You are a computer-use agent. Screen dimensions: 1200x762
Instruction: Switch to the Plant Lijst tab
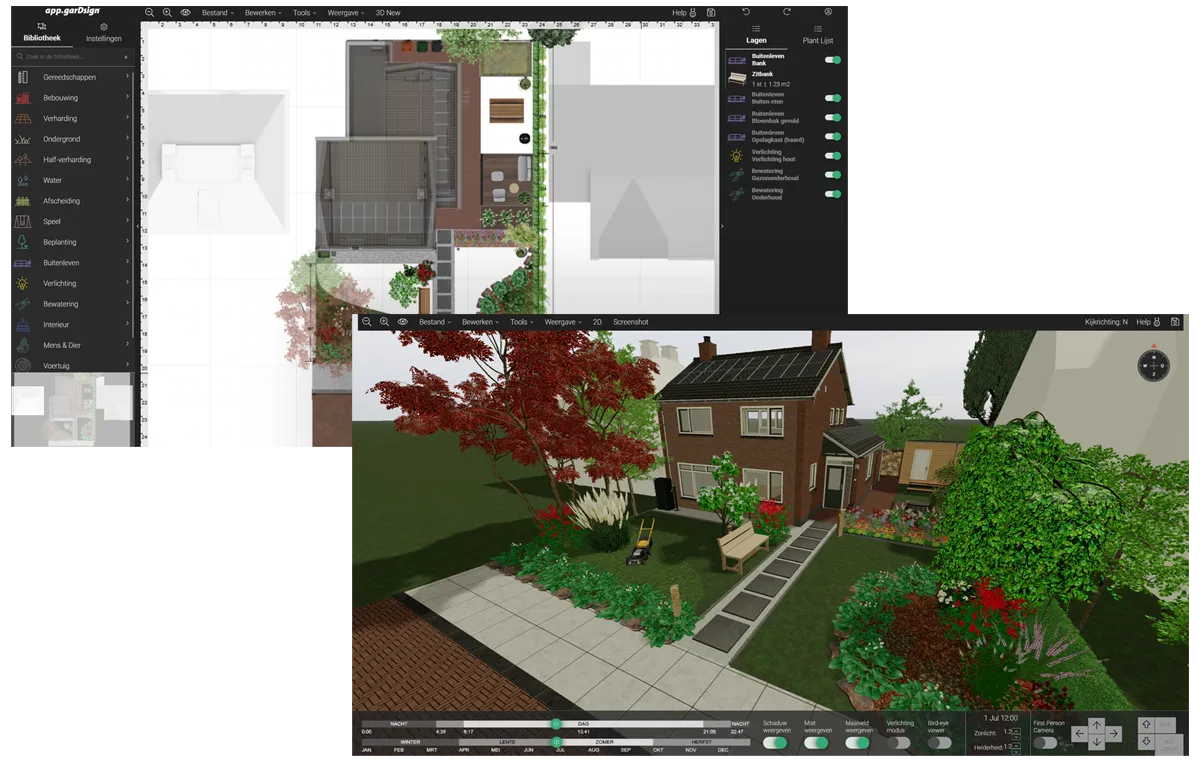(x=818, y=35)
